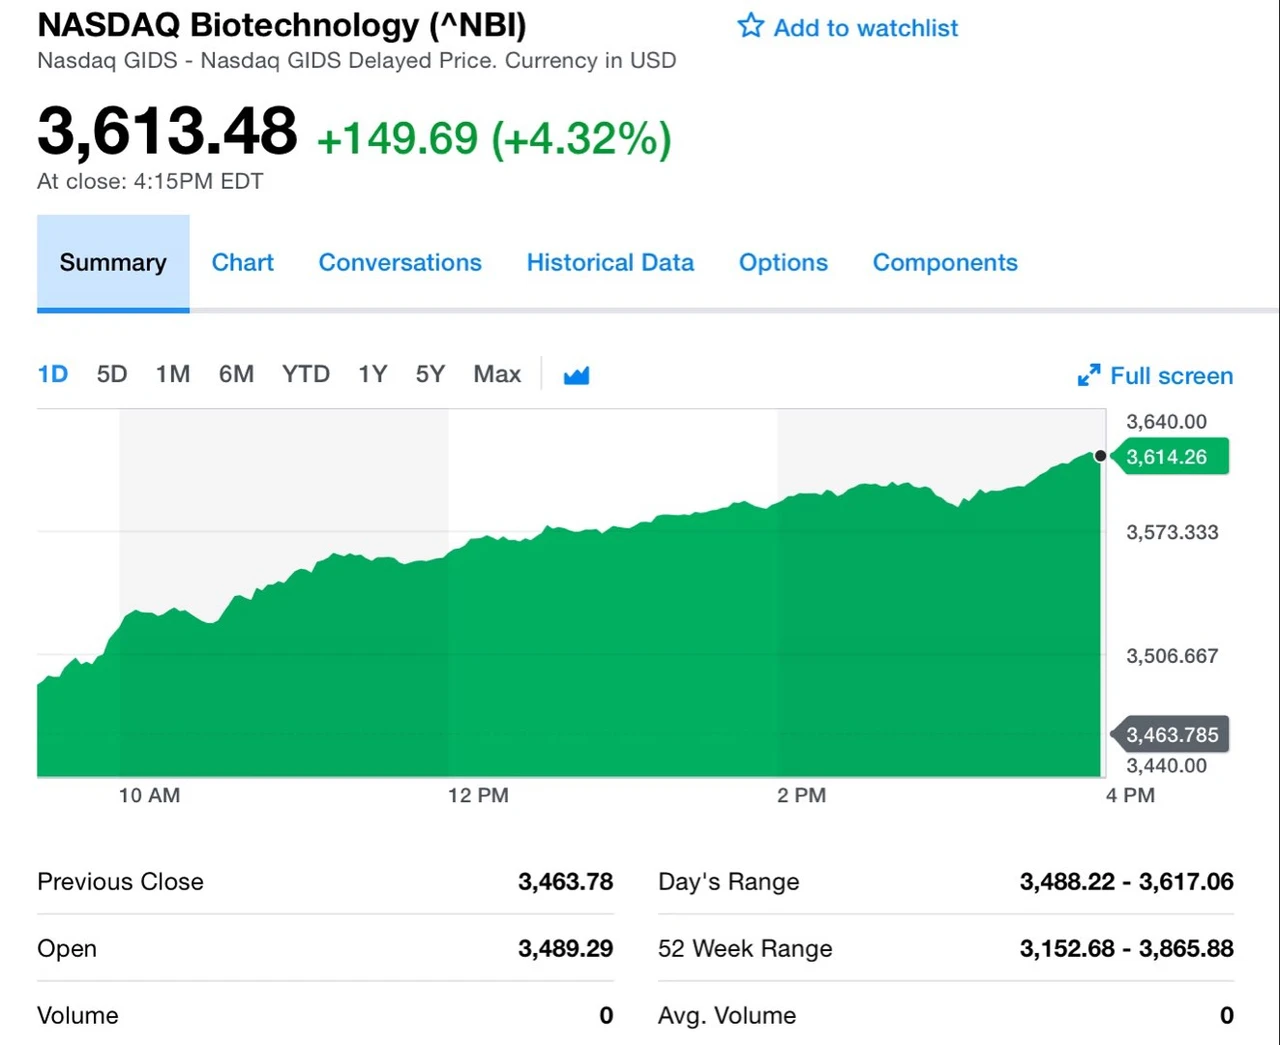Click the star icon to add to watchlist

coord(750,27)
